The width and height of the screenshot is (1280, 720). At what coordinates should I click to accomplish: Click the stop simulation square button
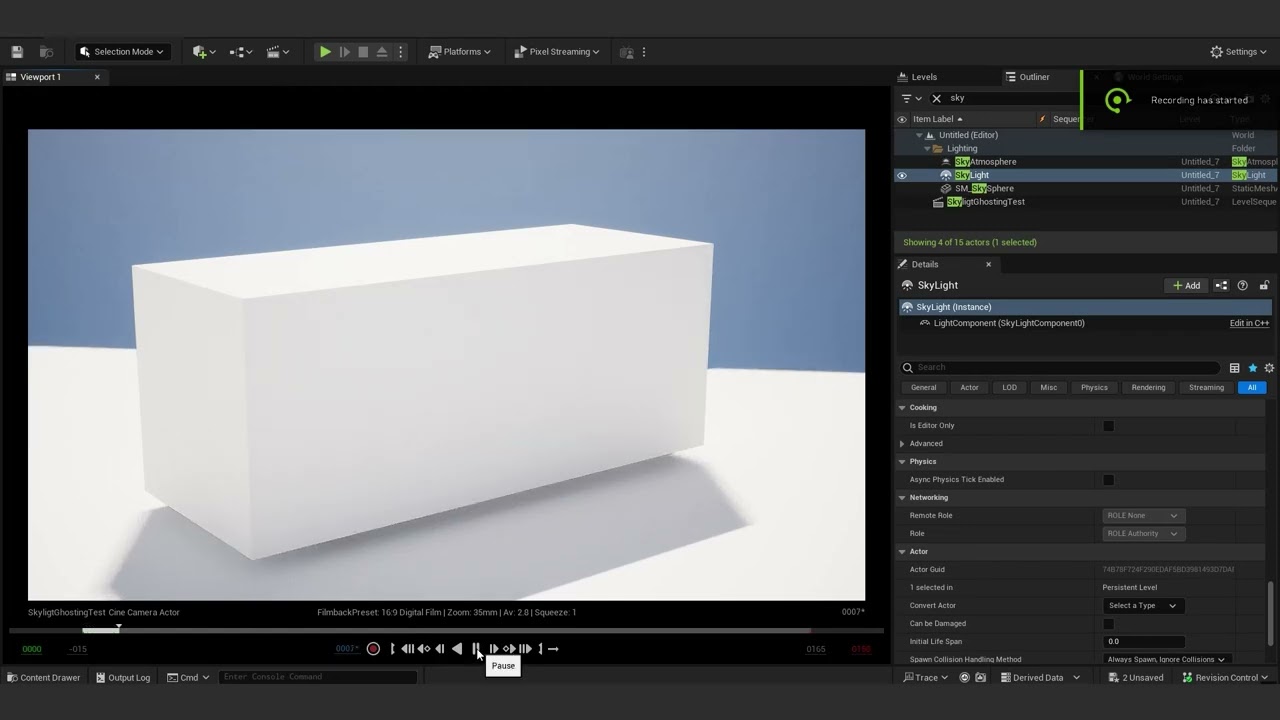click(x=363, y=52)
